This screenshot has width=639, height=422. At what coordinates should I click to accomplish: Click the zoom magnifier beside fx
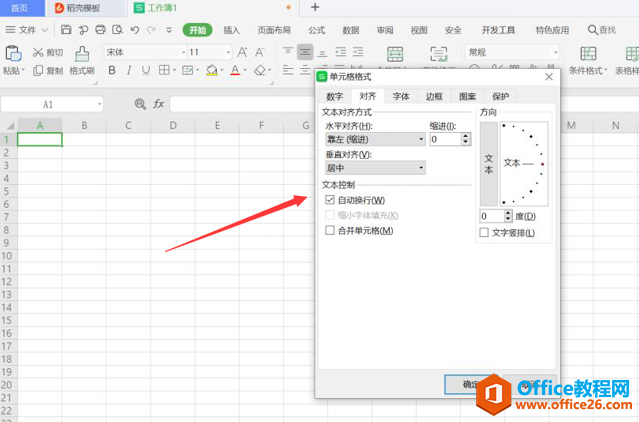tap(140, 104)
